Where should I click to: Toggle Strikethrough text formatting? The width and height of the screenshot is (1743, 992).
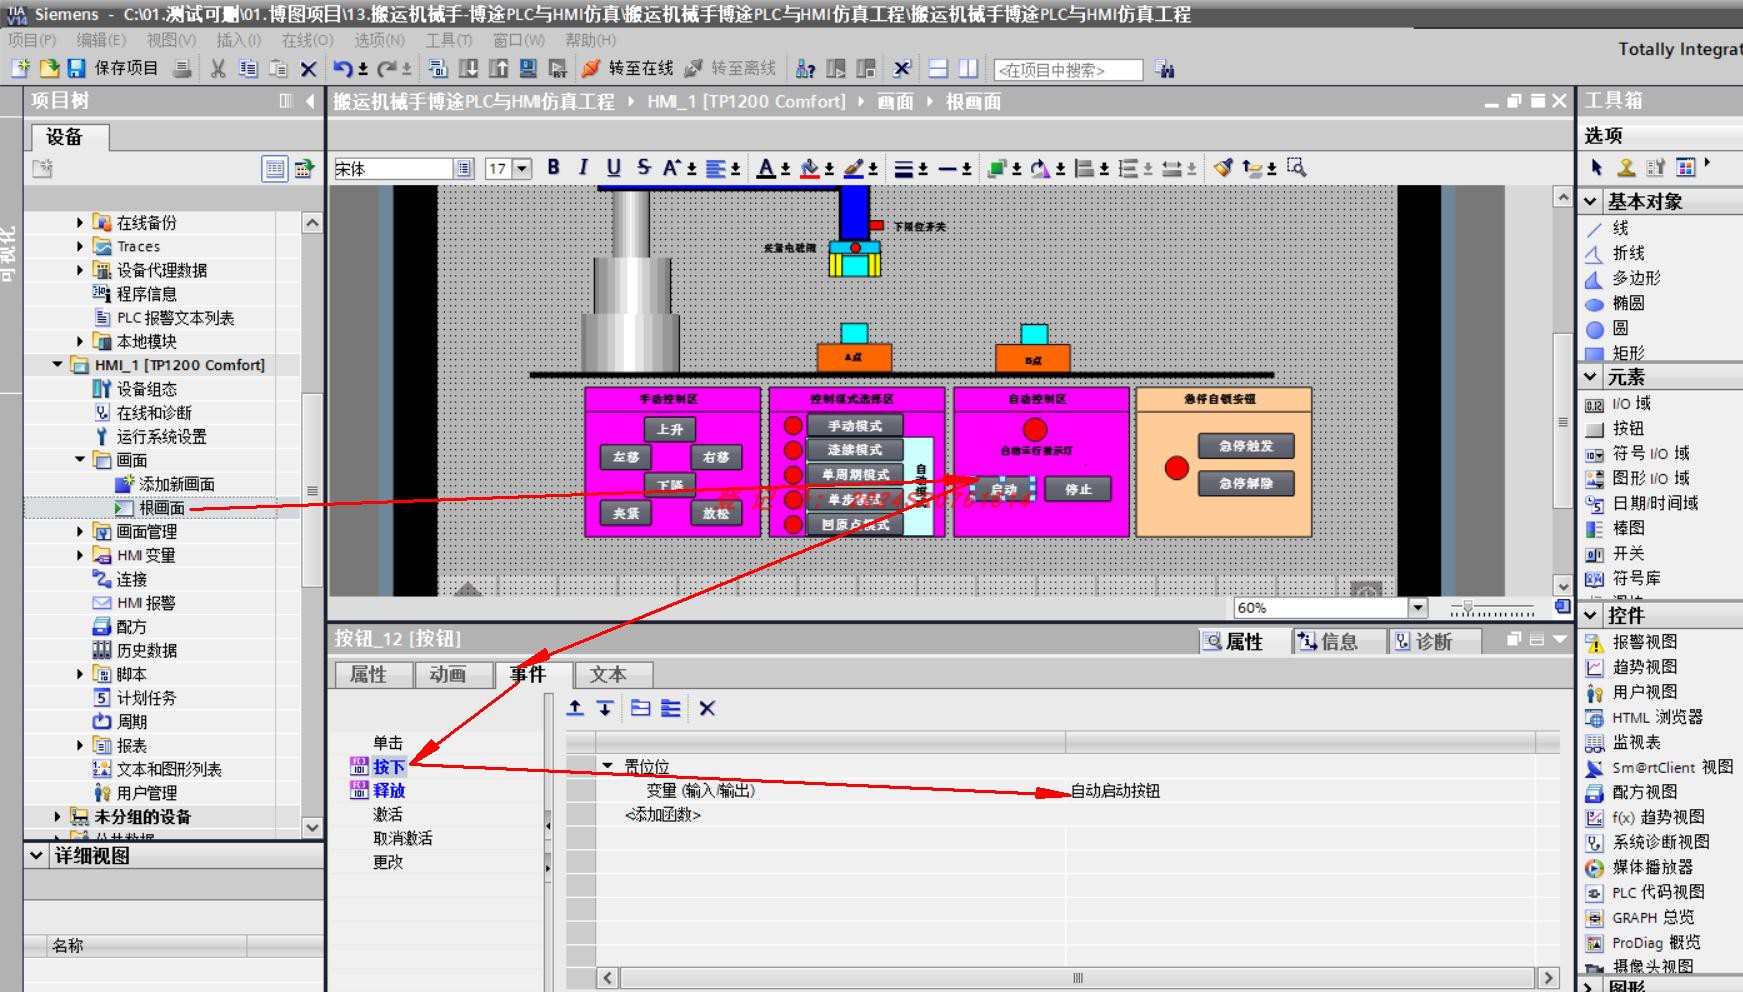pyautogui.click(x=643, y=168)
